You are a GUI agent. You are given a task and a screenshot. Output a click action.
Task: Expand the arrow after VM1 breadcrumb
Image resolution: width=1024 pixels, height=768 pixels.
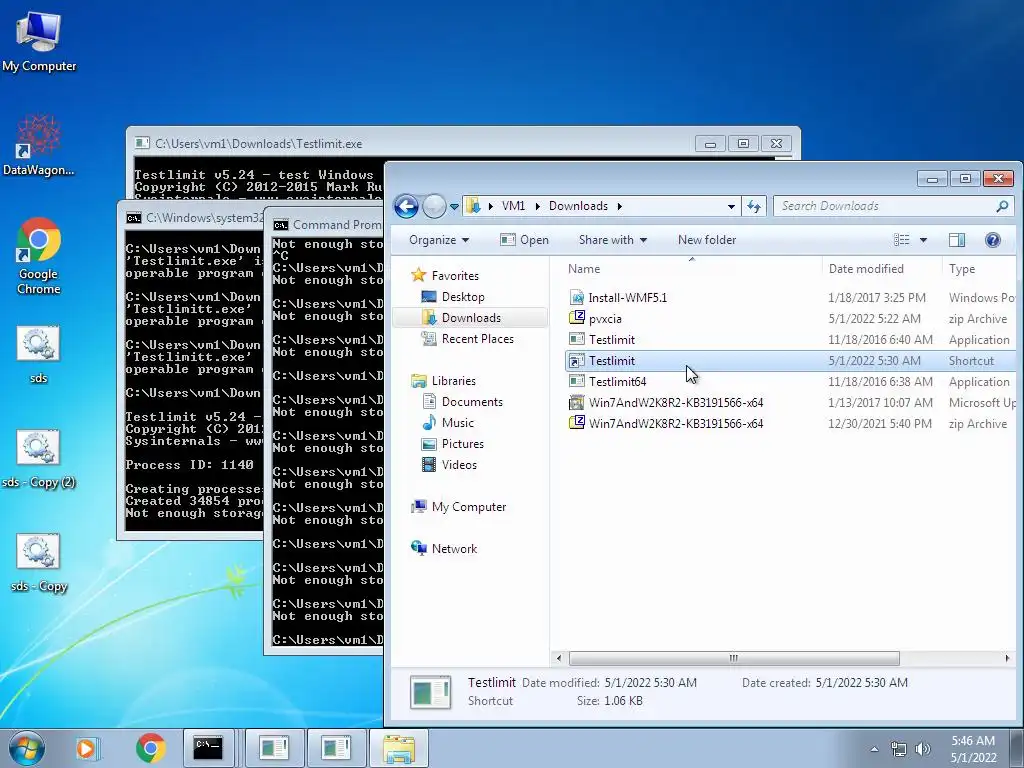[537, 206]
